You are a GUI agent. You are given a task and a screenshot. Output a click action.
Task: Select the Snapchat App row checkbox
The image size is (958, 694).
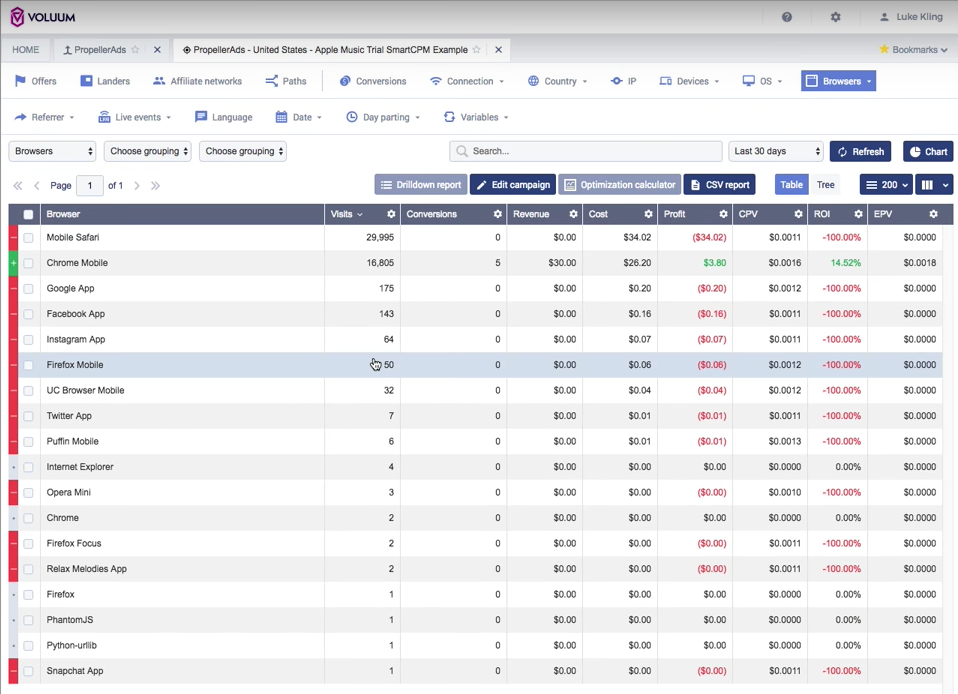tap(28, 671)
